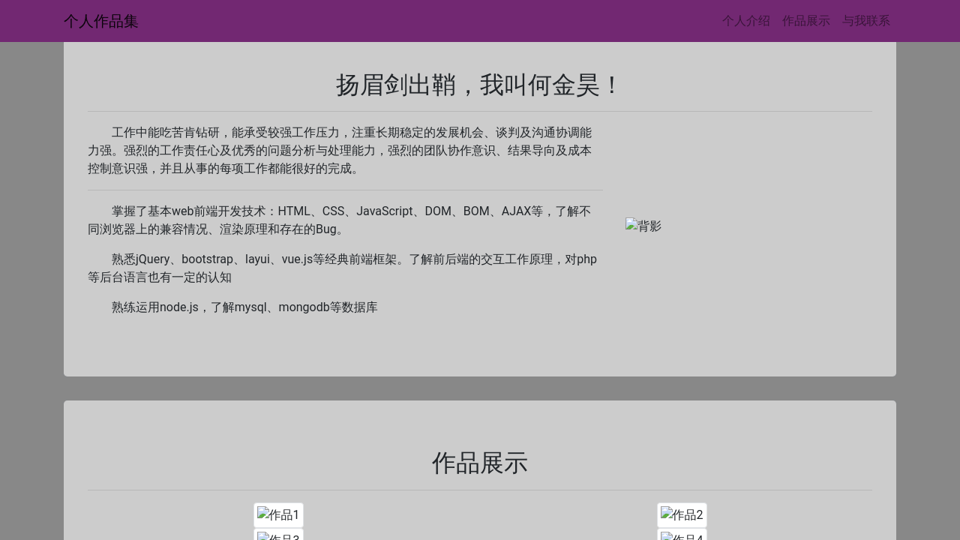Select the 作品3 thumbnail image
This screenshot has height=540, width=960.
(x=278, y=535)
